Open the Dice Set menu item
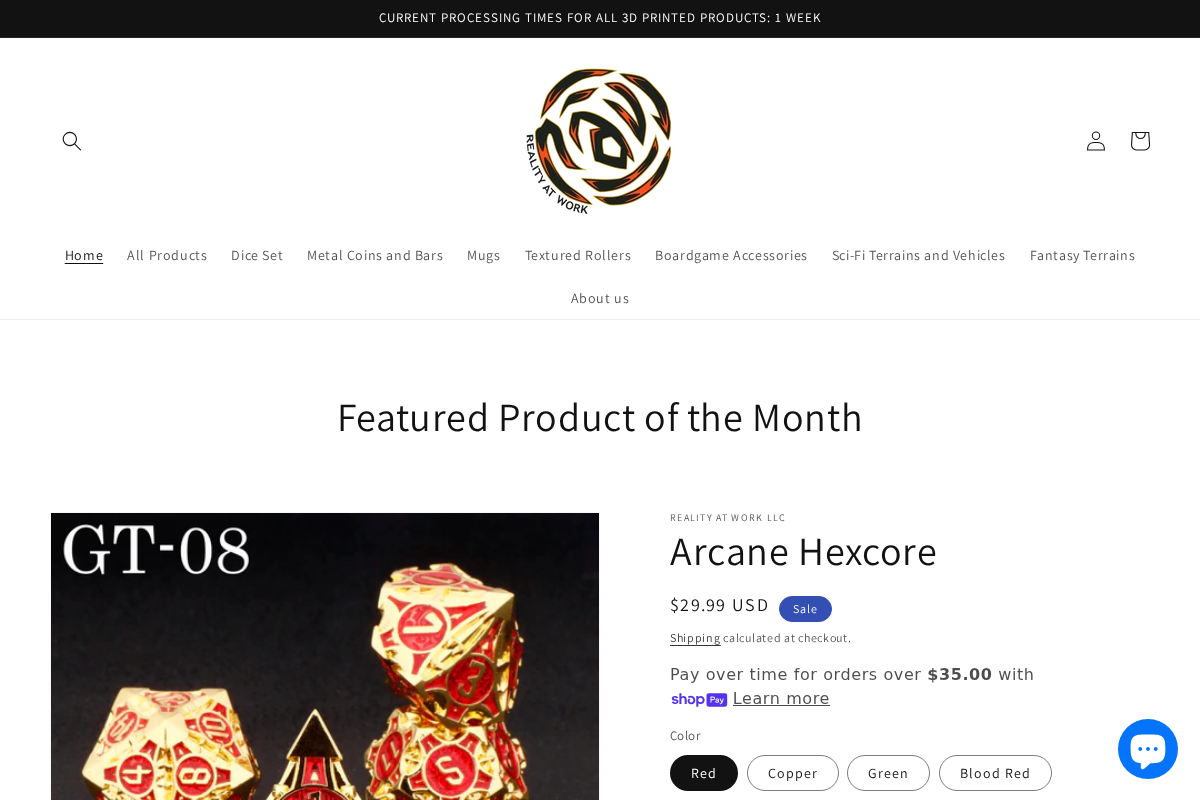 click(x=257, y=255)
